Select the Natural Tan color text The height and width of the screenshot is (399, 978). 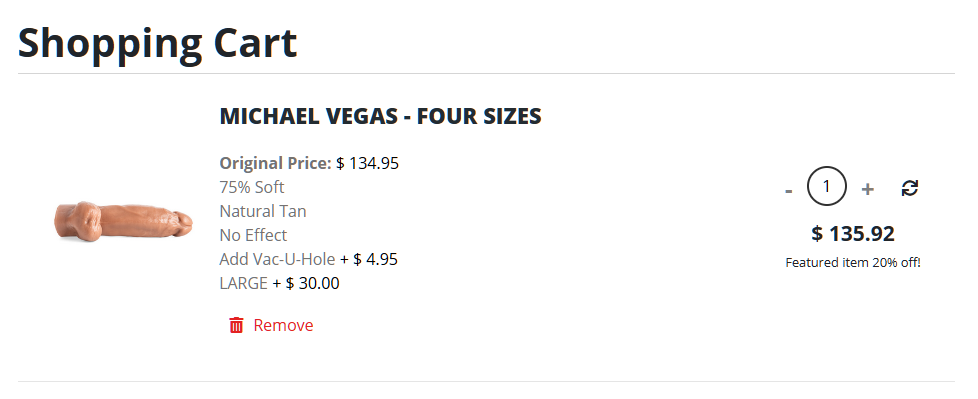coord(263,211)
